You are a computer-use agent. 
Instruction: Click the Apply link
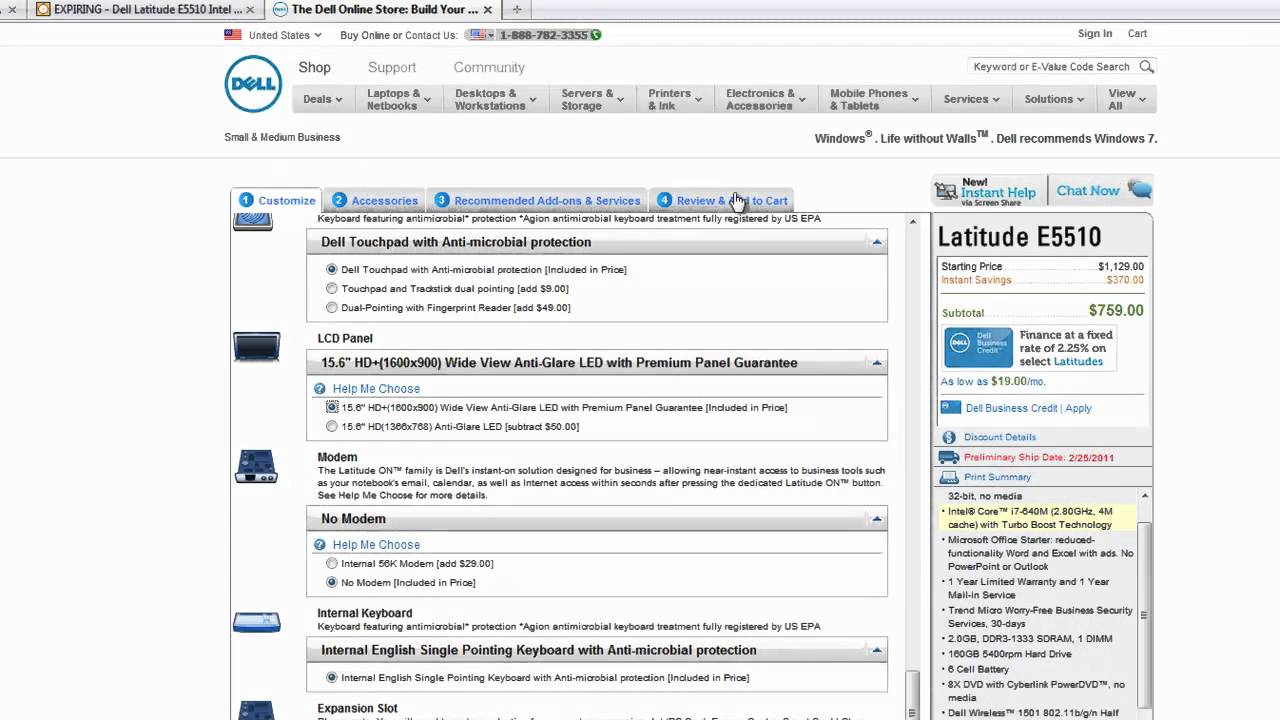coord(1078,408)
